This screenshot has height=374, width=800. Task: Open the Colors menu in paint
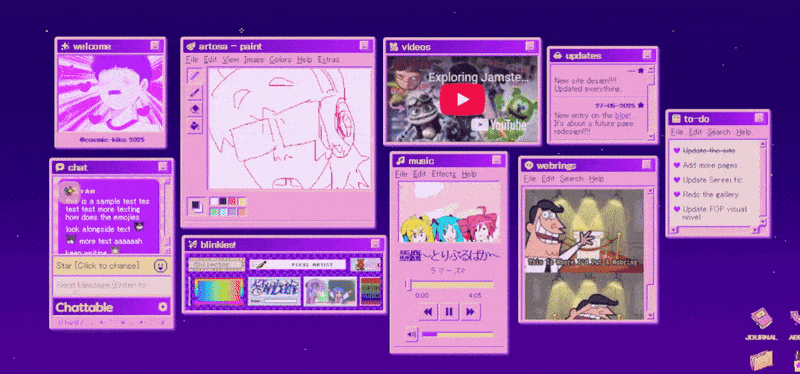281,60
